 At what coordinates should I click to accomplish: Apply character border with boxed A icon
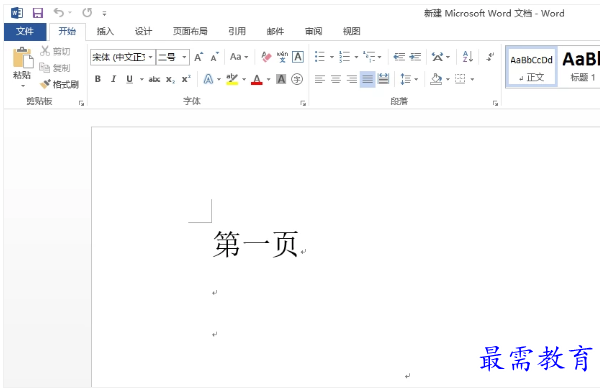[x=298, y=57]
